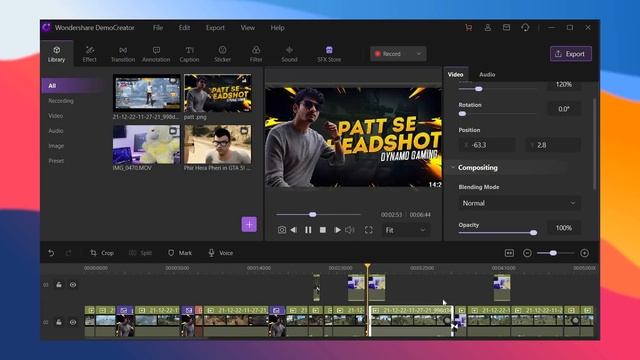Start a Voice recording
This screenshot has width=640, height=360.
point(221,253)
